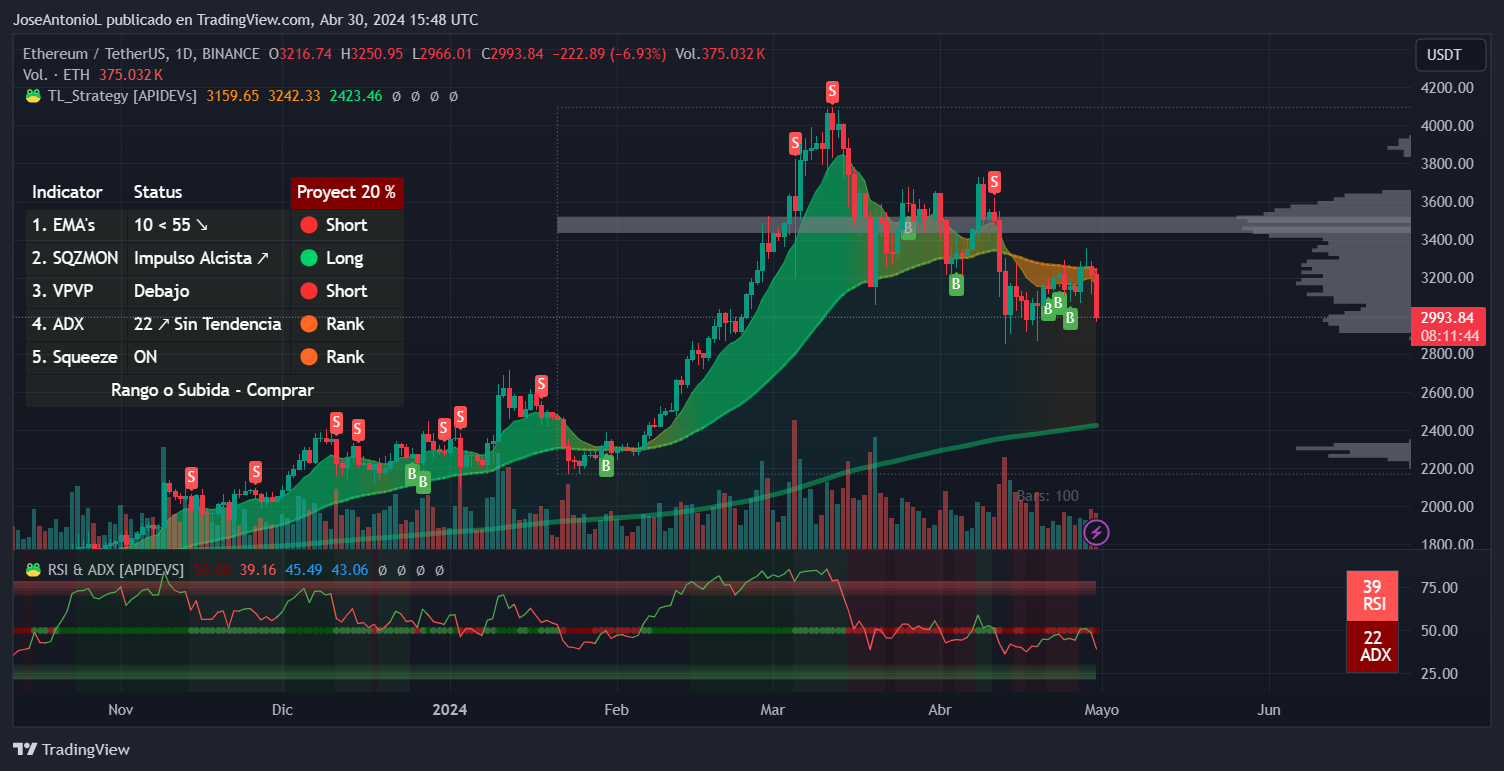Screen dimensions: 1504x771
Task: Click the Feb date on time axis
Action: 616,710
